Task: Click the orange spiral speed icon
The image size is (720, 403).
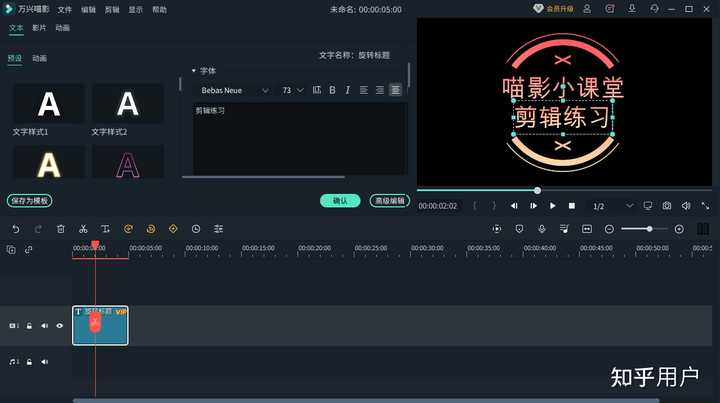Action: (x=151, y=229)
